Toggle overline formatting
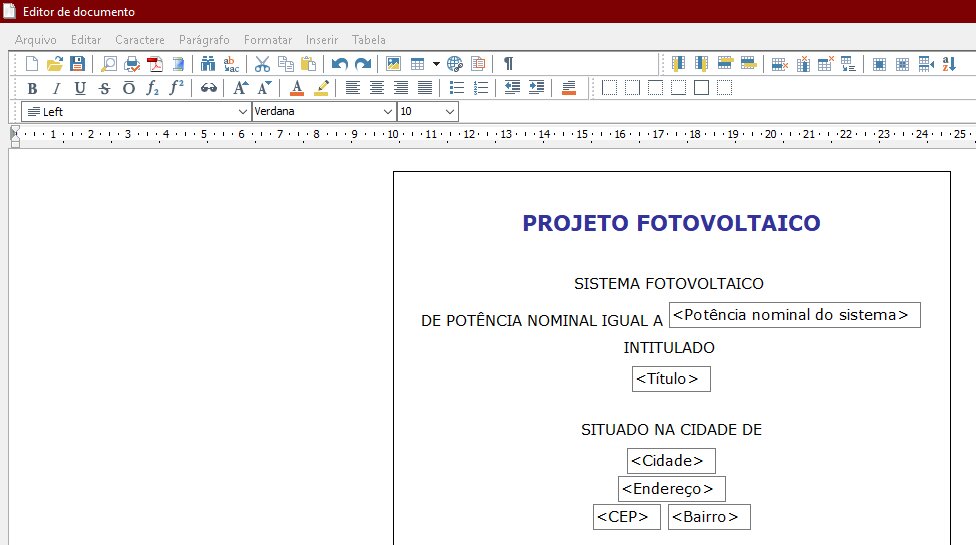The height and width of the screenshot is (545, 976). point(128,88)
